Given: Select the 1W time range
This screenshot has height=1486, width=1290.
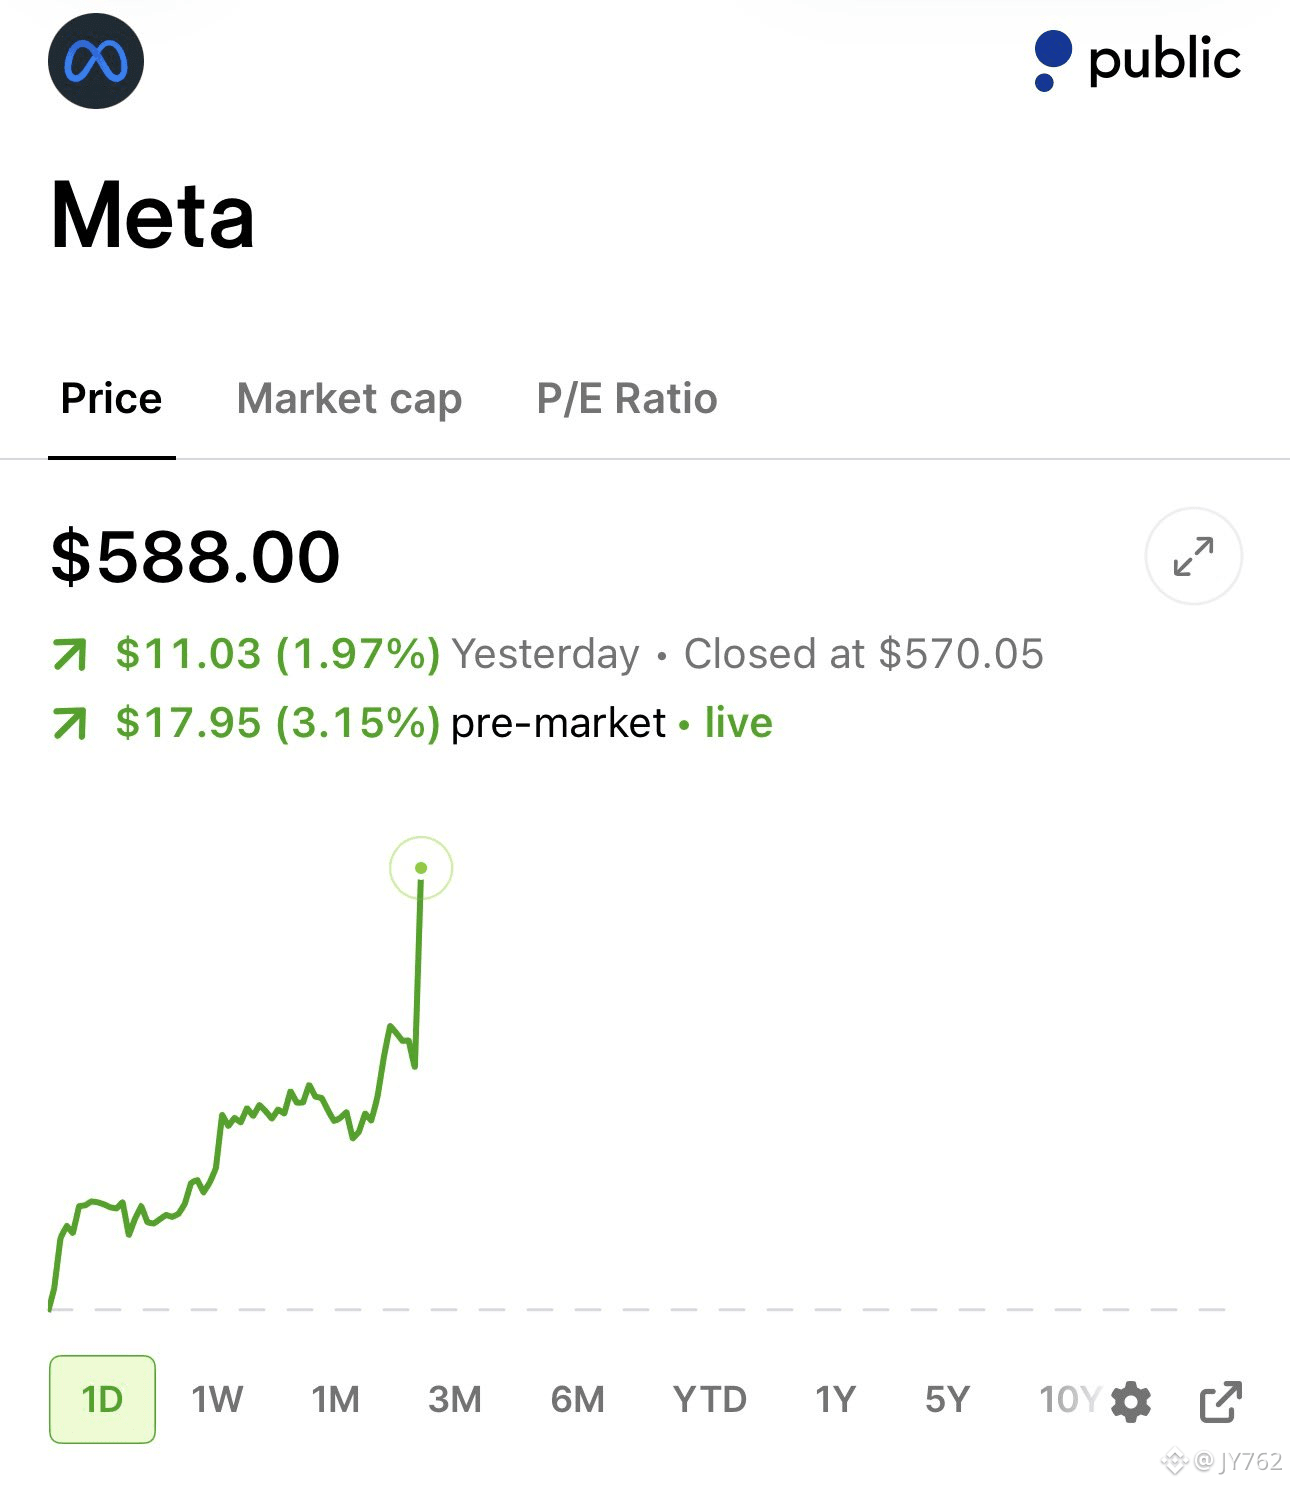Looking at the screenshot, I should pos(217,1399).
